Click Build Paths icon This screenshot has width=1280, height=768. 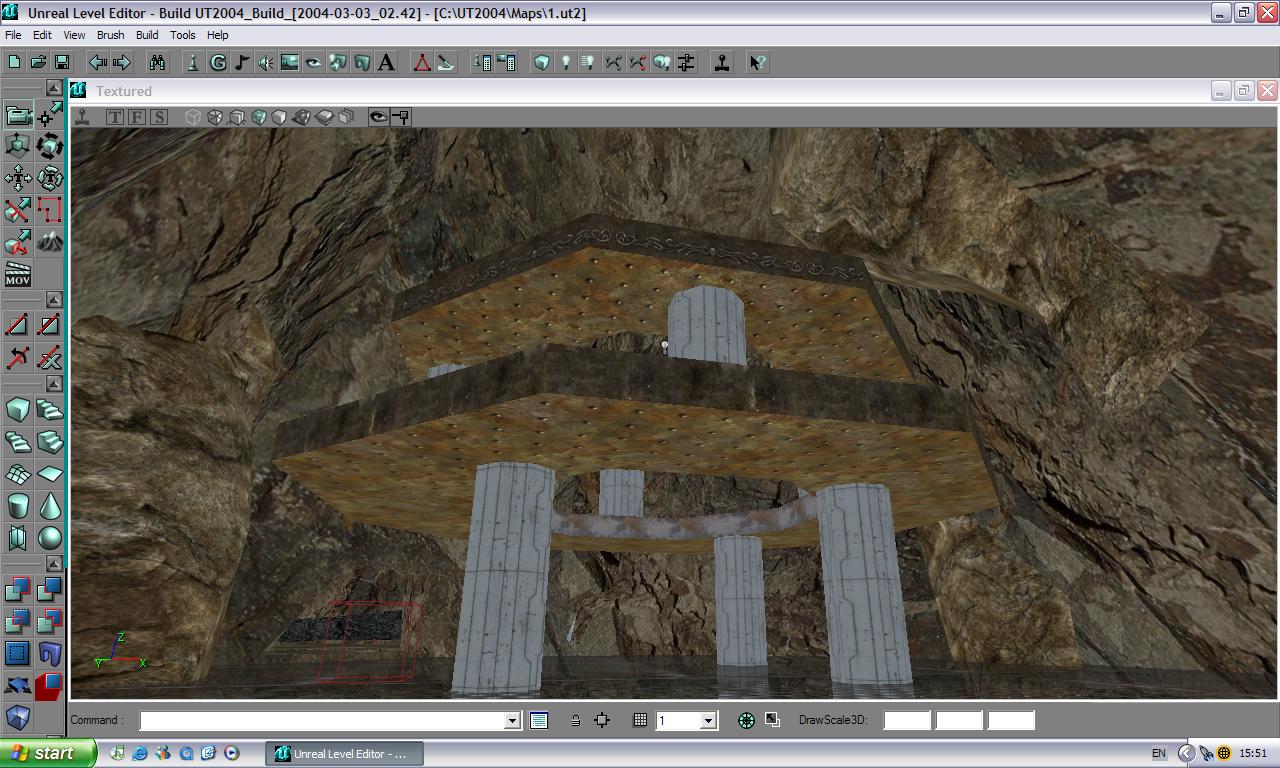pos(613,62)
